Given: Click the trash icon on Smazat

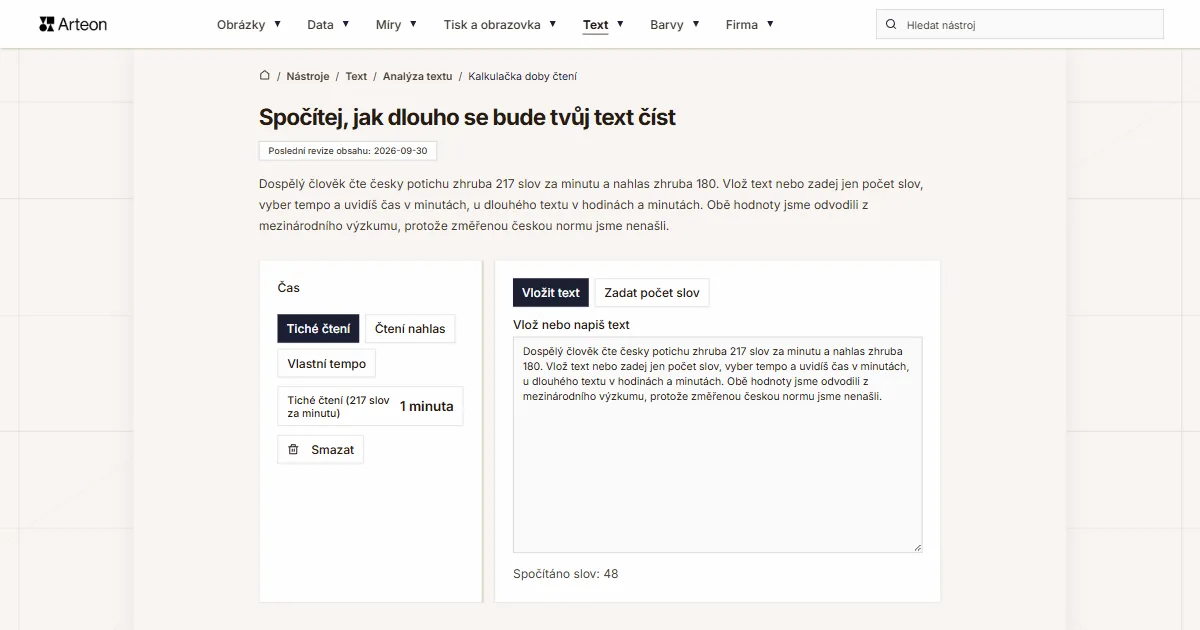Looking at the screenshot, I should (x=293, y=450).
